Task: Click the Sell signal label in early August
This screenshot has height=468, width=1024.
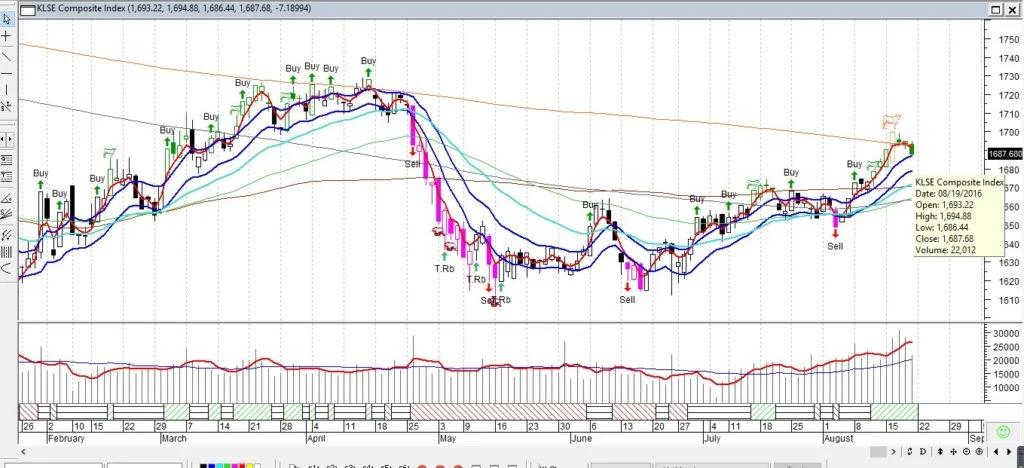Action: coord(835,246)
